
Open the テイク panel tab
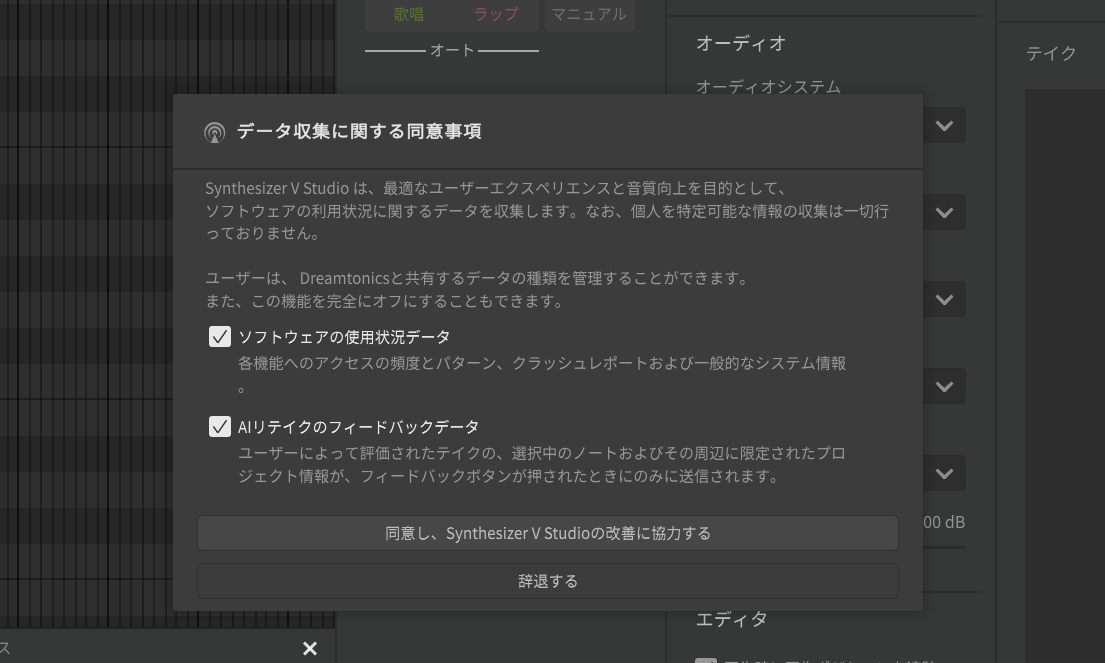tap(1051, 54)
